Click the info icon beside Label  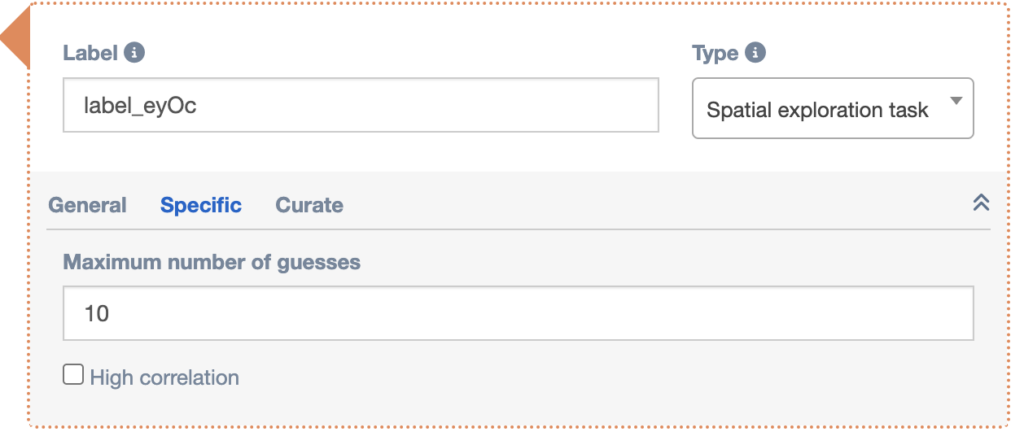tap(135, 53)
